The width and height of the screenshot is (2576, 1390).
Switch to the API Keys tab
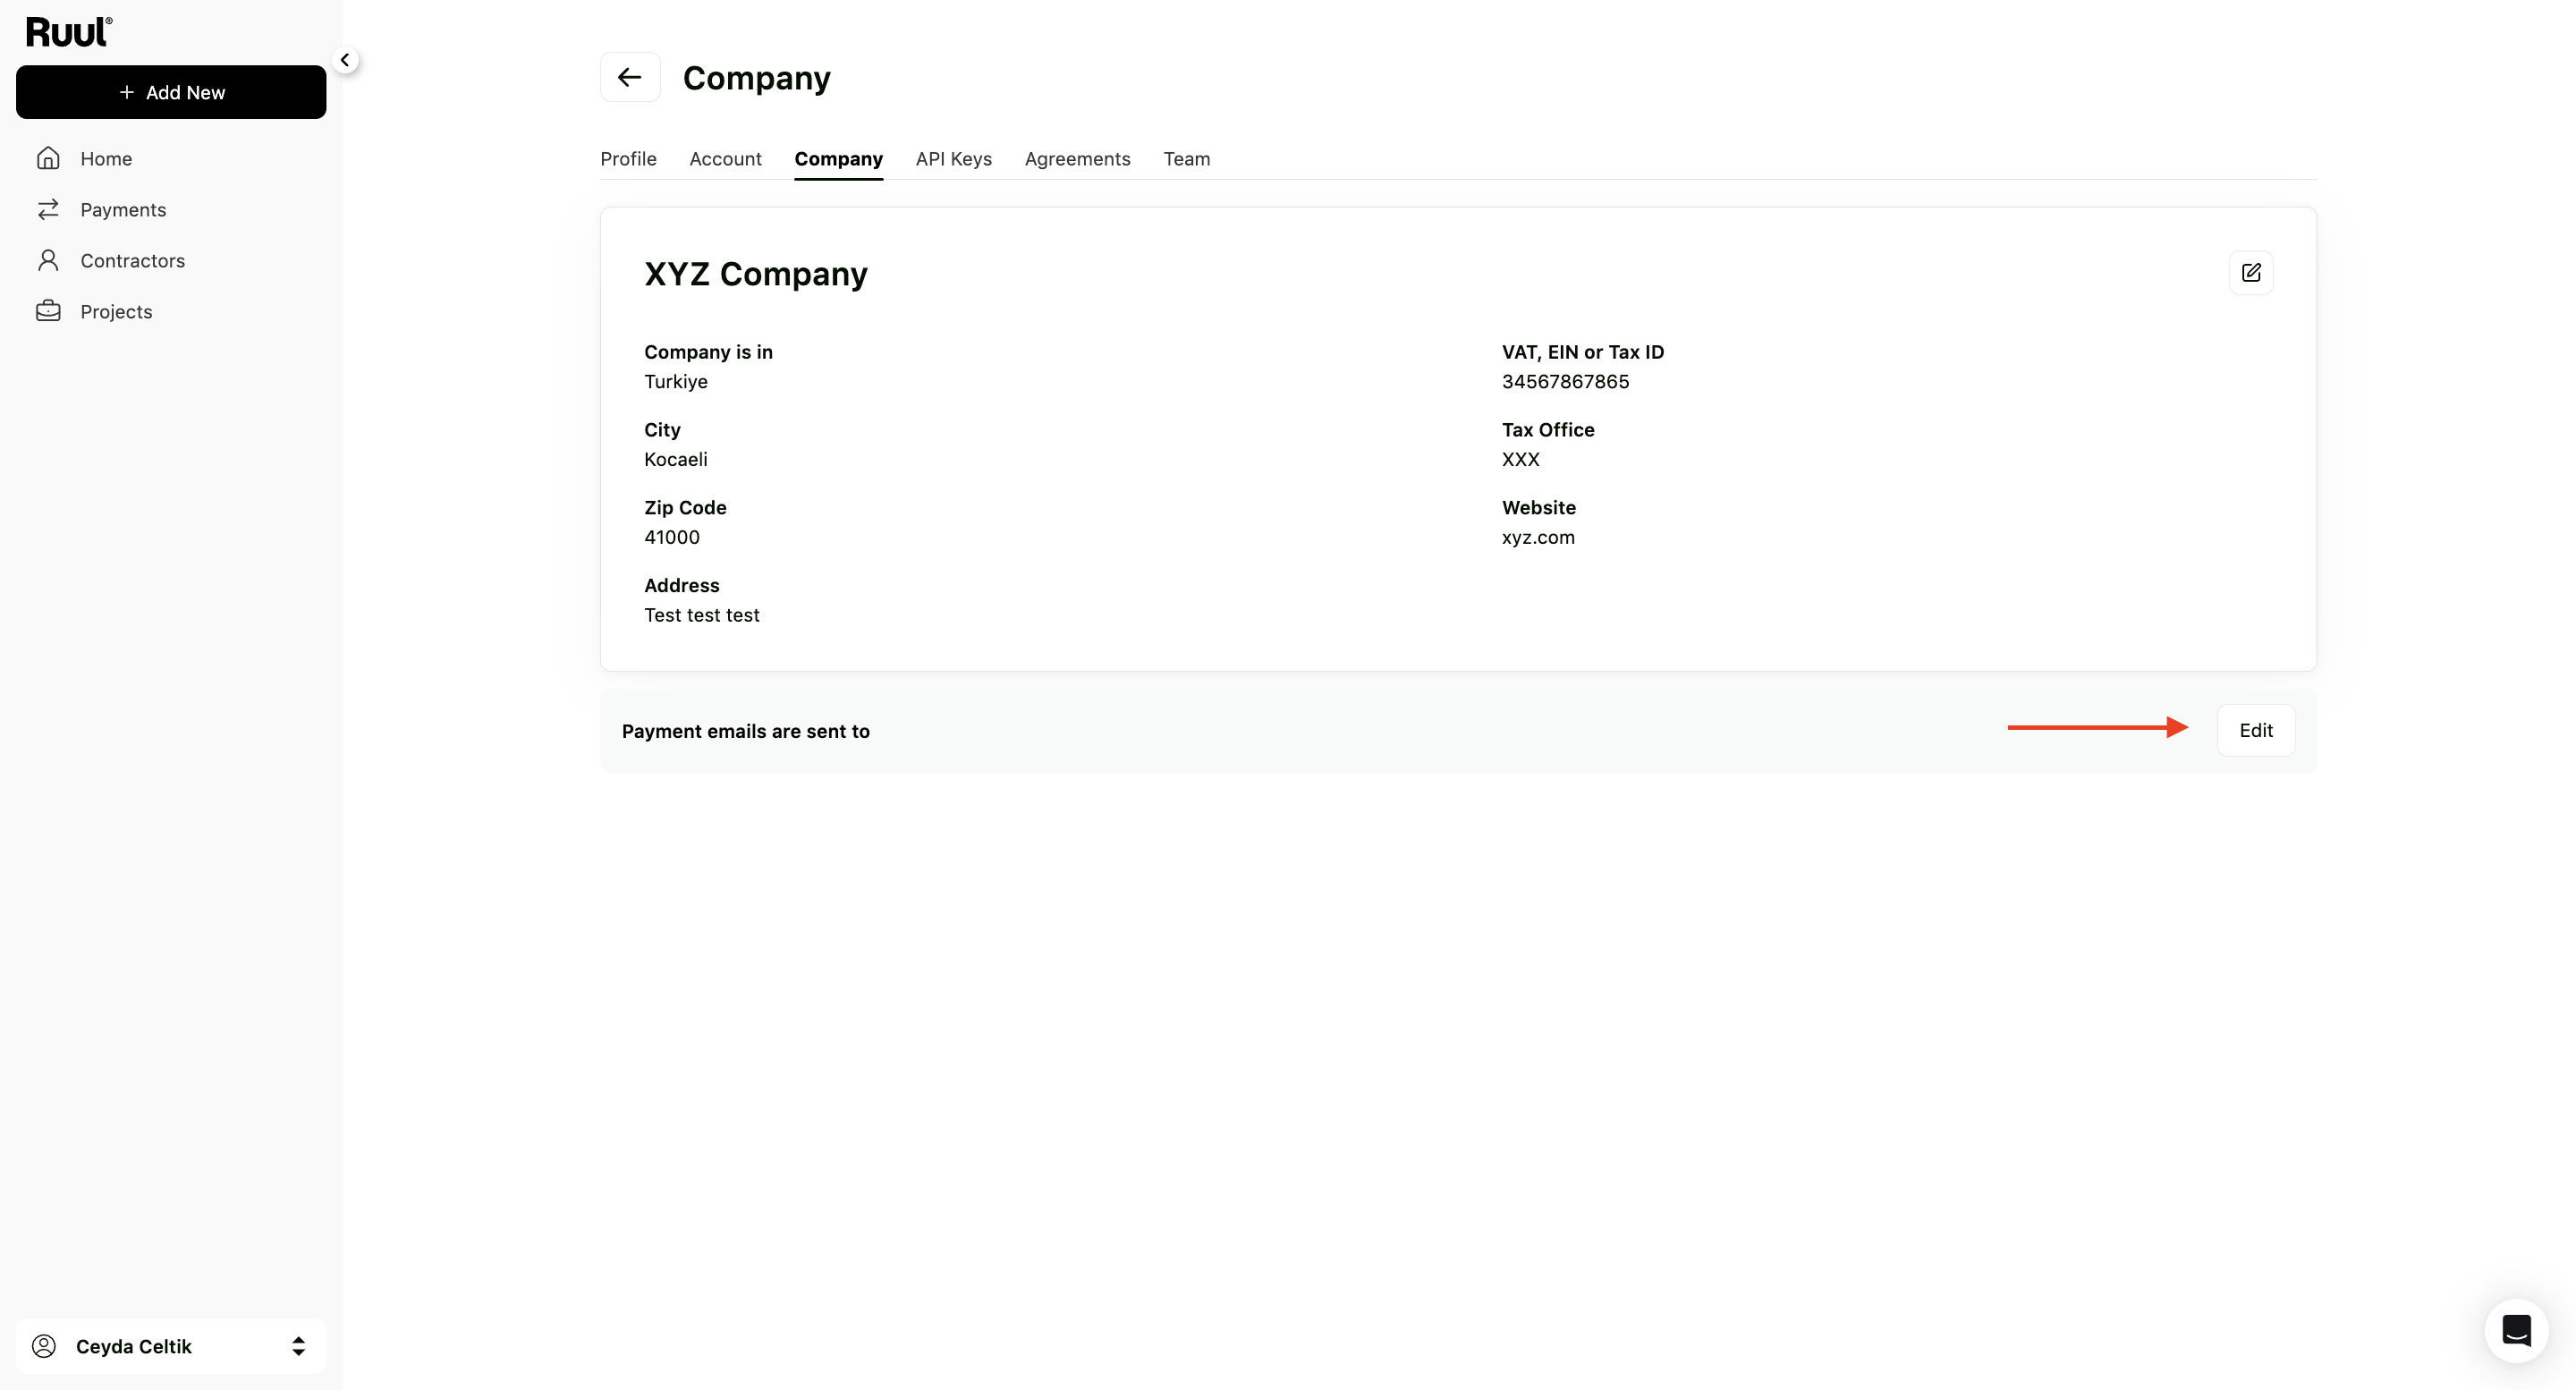click(x=953, y=159)
